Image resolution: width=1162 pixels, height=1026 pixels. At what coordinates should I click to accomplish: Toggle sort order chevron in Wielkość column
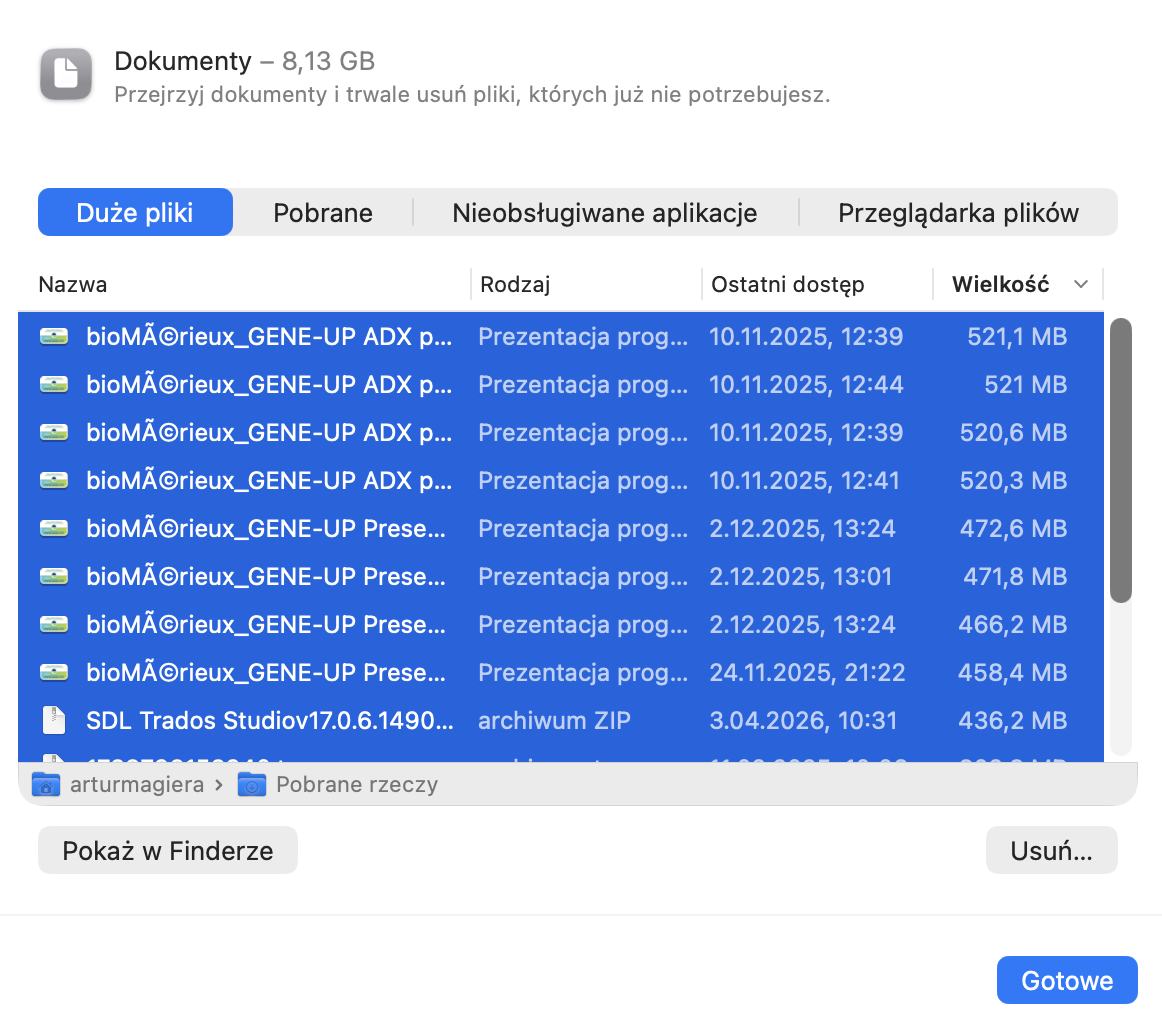pos(1081,284)
